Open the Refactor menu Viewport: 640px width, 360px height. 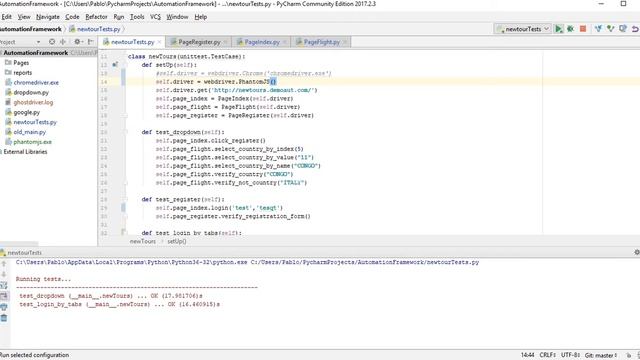pyautogui.click(x=96, y=17)
